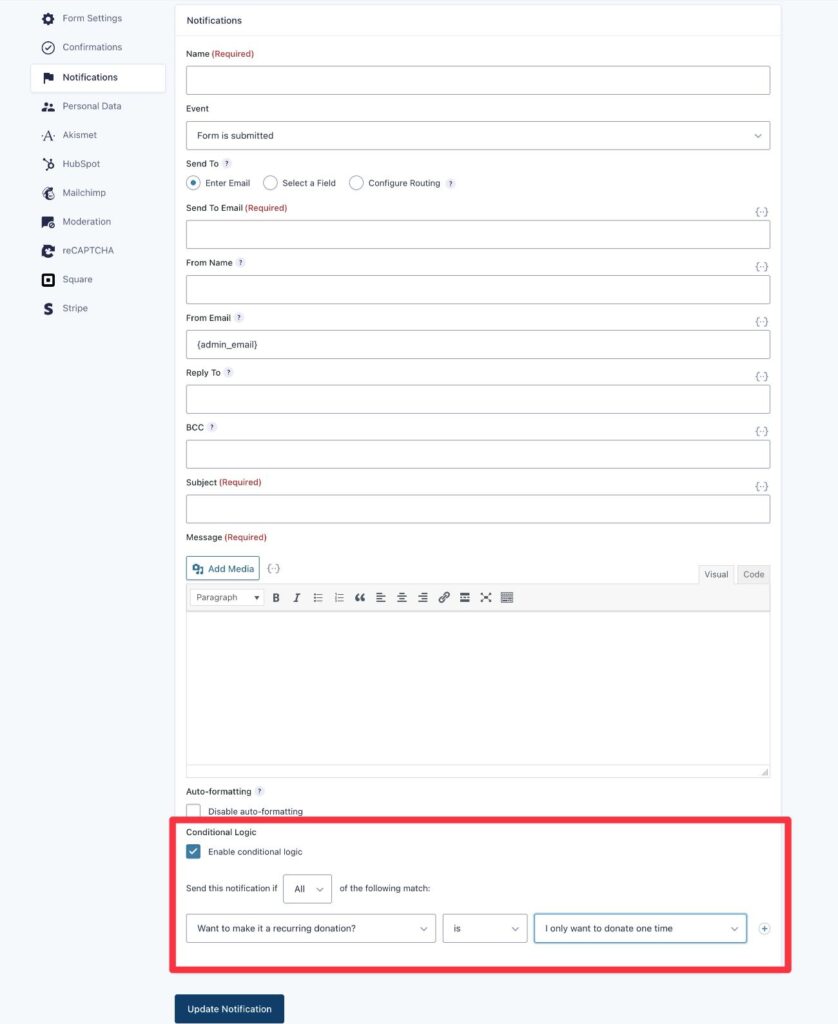Choose the Select a Field radio option
The image size is (838, 1024).
pos(270,183)
